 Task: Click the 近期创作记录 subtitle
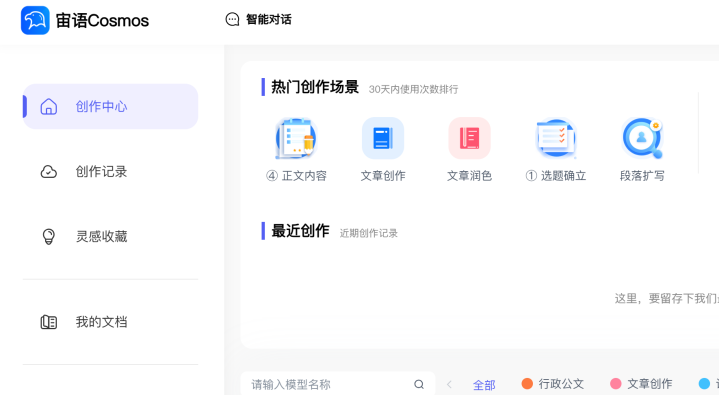(369, 234)
